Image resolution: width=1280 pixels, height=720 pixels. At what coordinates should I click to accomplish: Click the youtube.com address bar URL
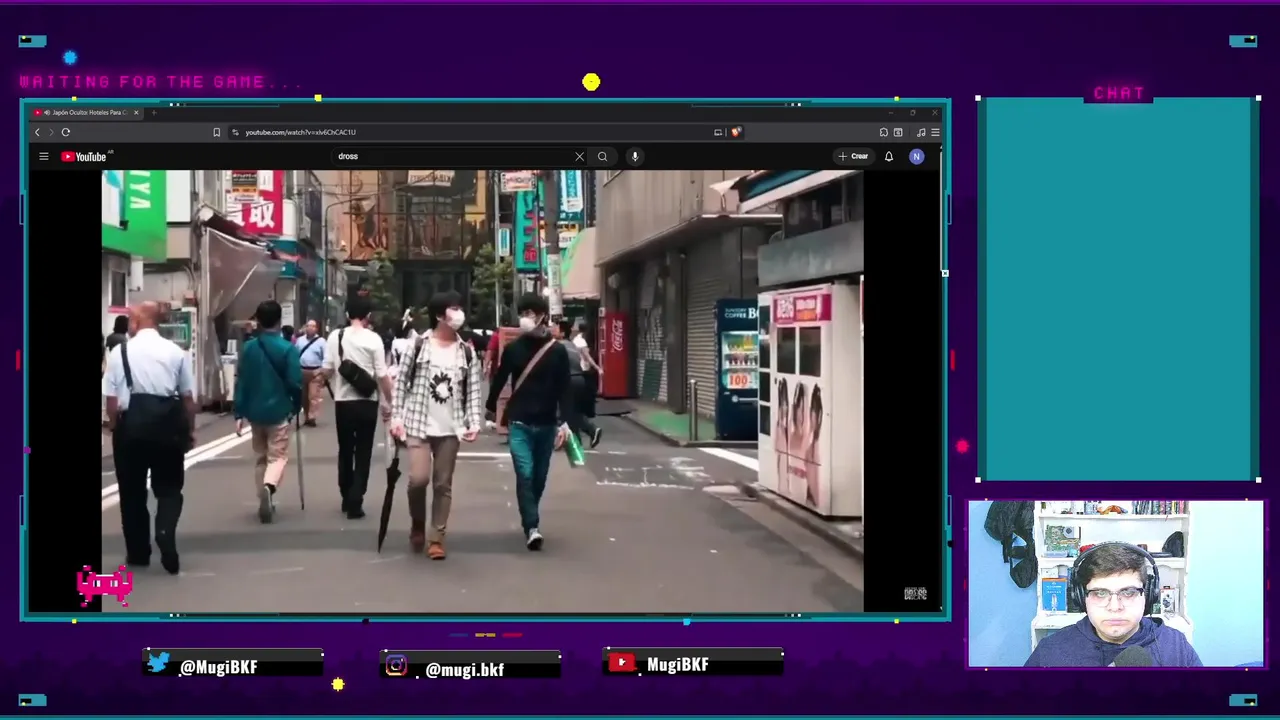(x=300, y=132)
